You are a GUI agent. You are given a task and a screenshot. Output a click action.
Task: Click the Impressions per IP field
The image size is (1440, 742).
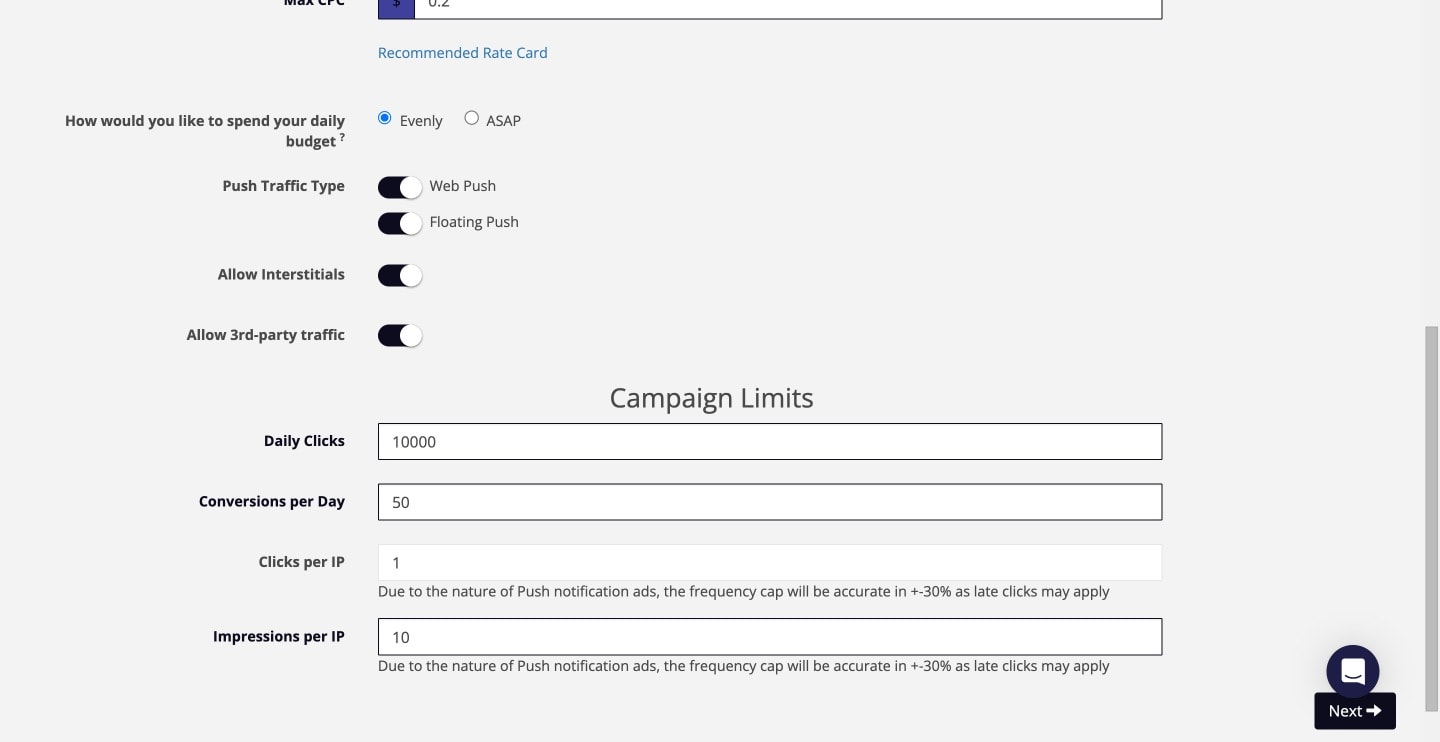click(770, 637)
